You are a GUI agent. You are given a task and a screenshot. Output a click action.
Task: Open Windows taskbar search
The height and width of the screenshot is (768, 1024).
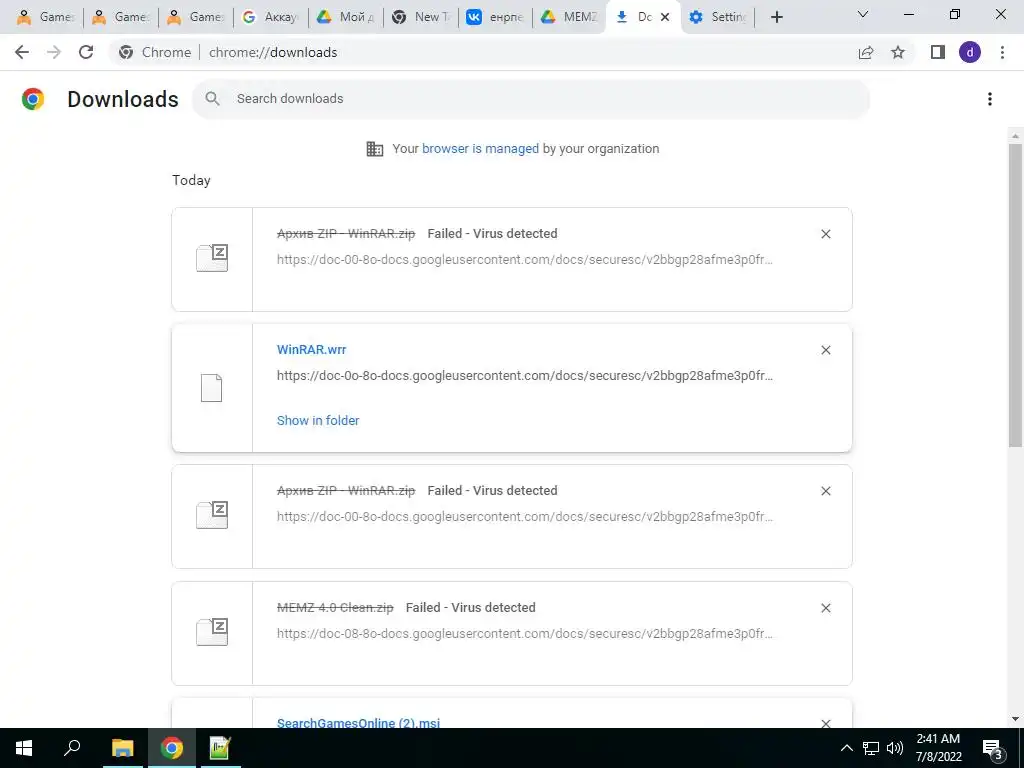point(72,748)
